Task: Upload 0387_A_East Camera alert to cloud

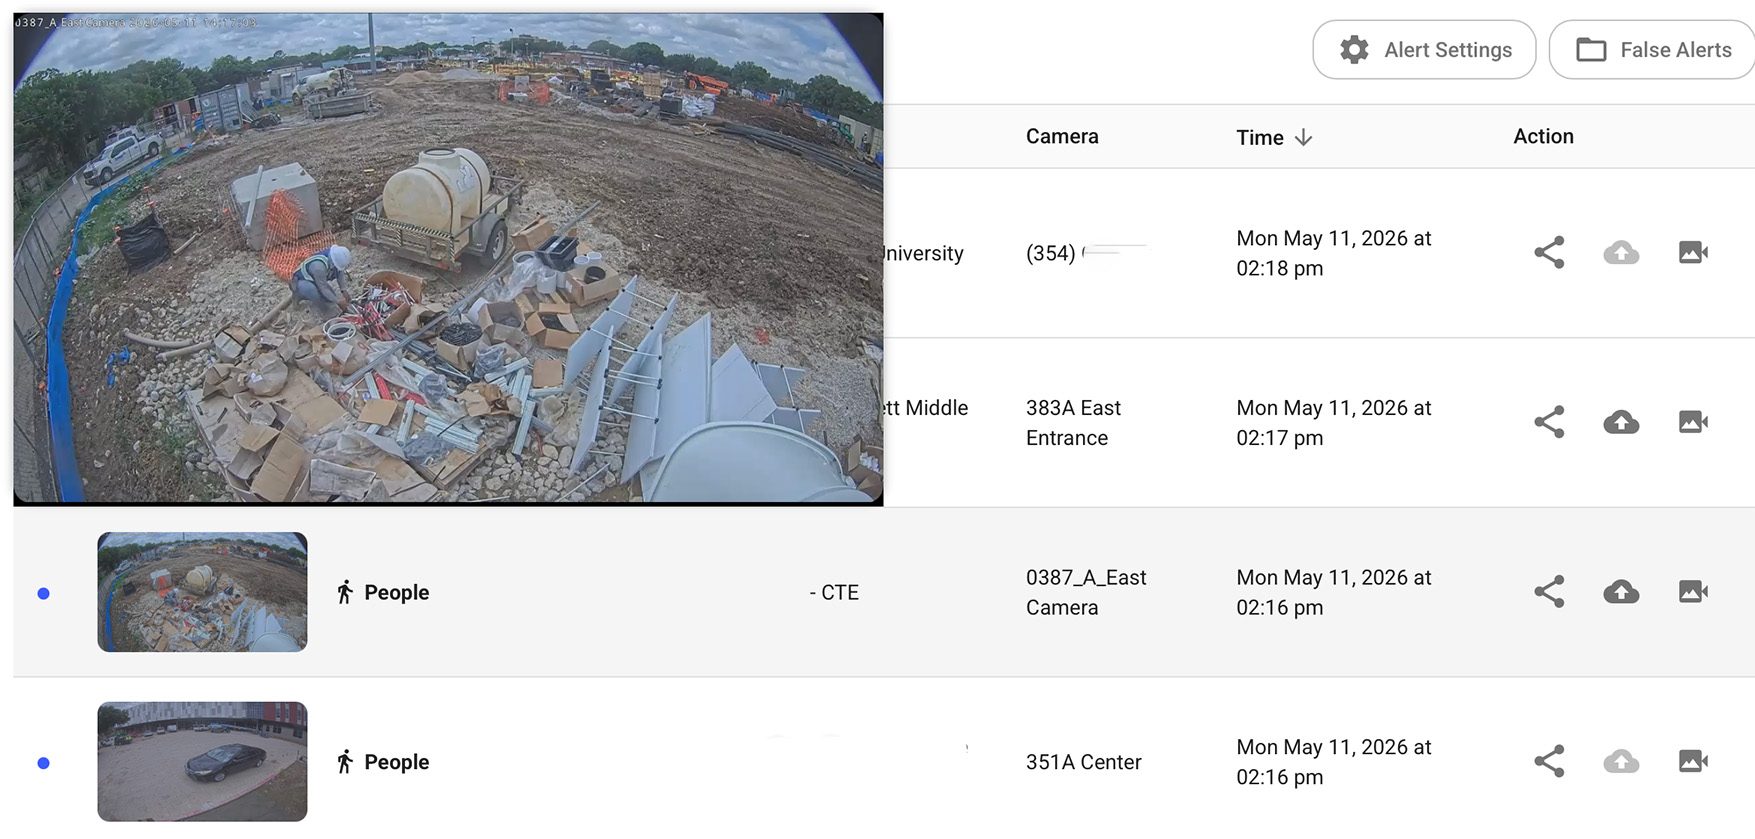Action: (1621, 592)
